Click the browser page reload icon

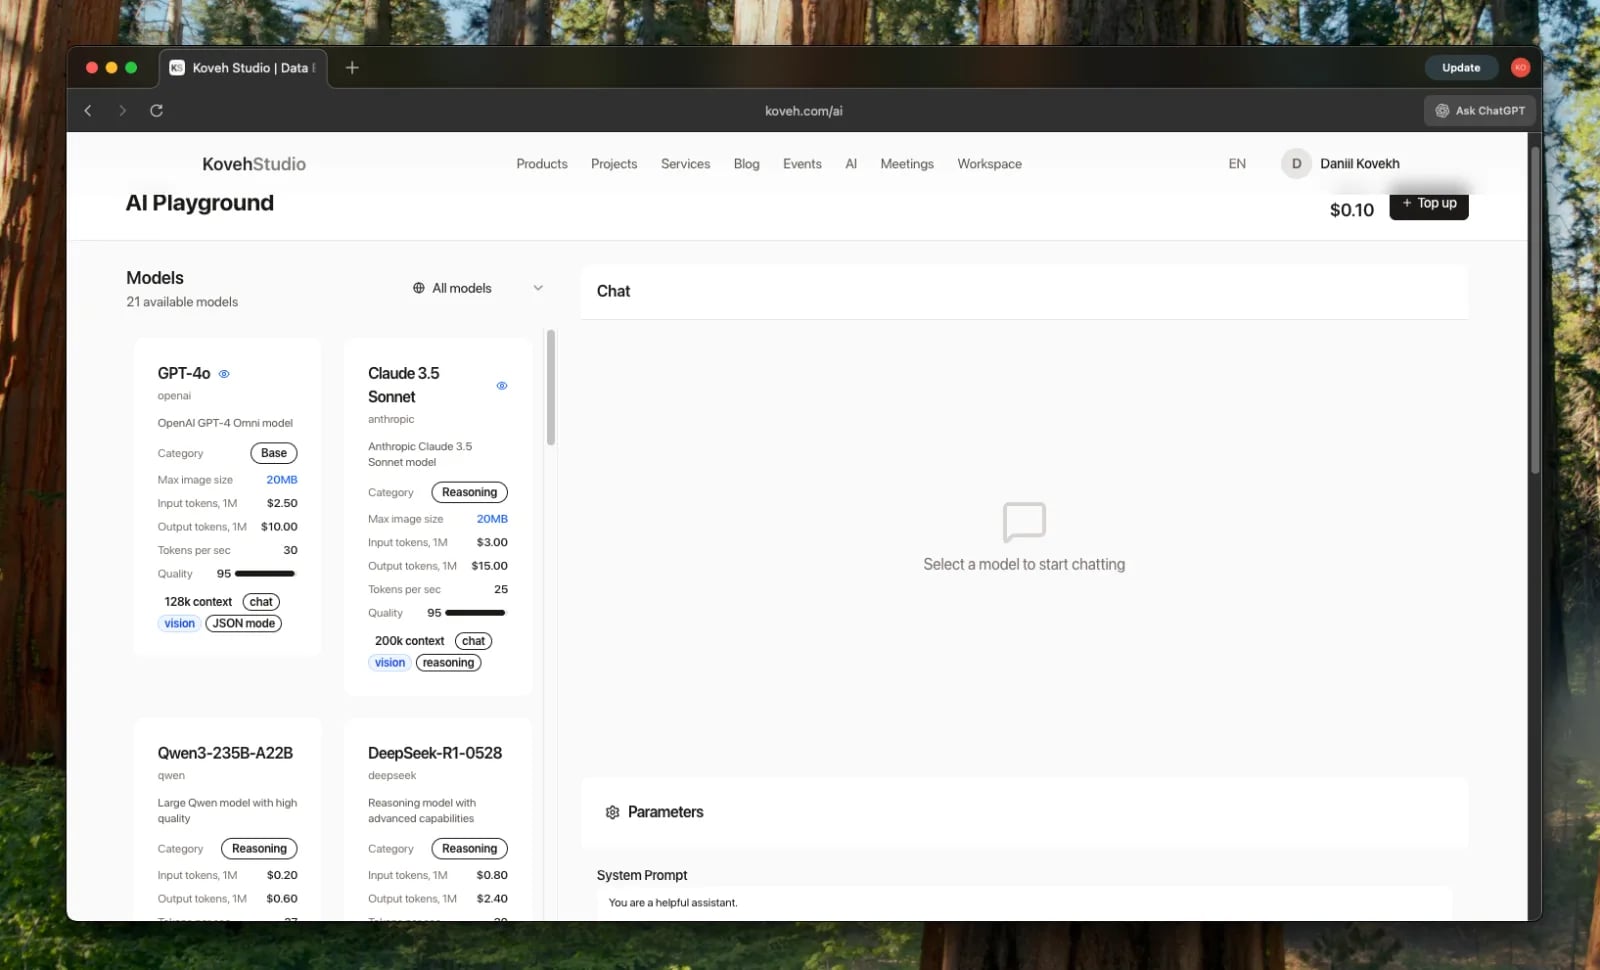tap(156, 110)
